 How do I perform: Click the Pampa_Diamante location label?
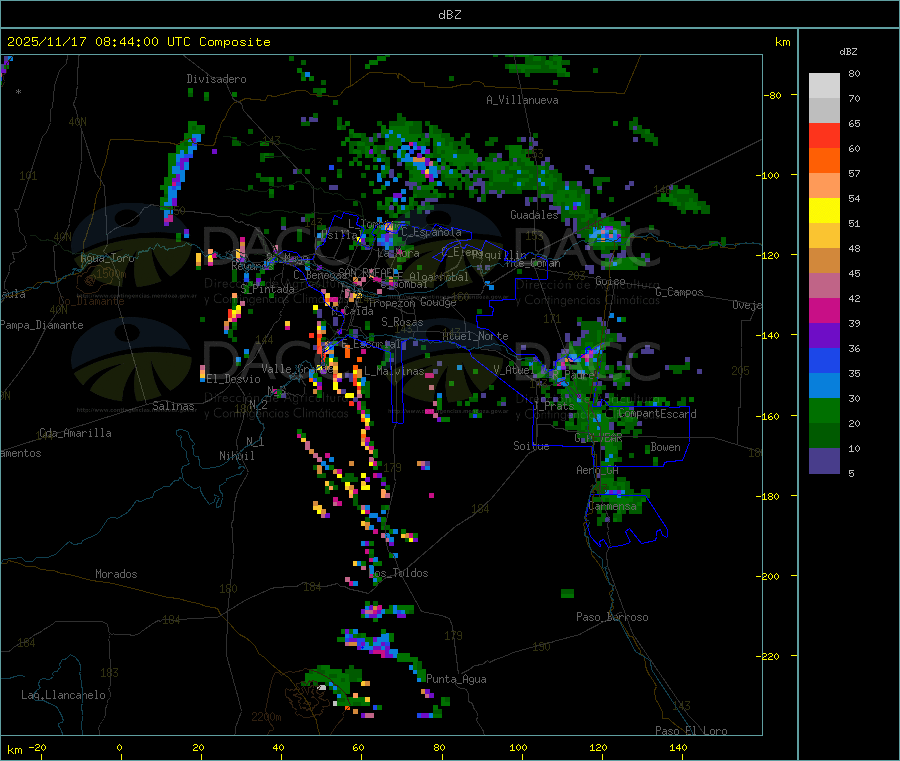coord(42,325)
